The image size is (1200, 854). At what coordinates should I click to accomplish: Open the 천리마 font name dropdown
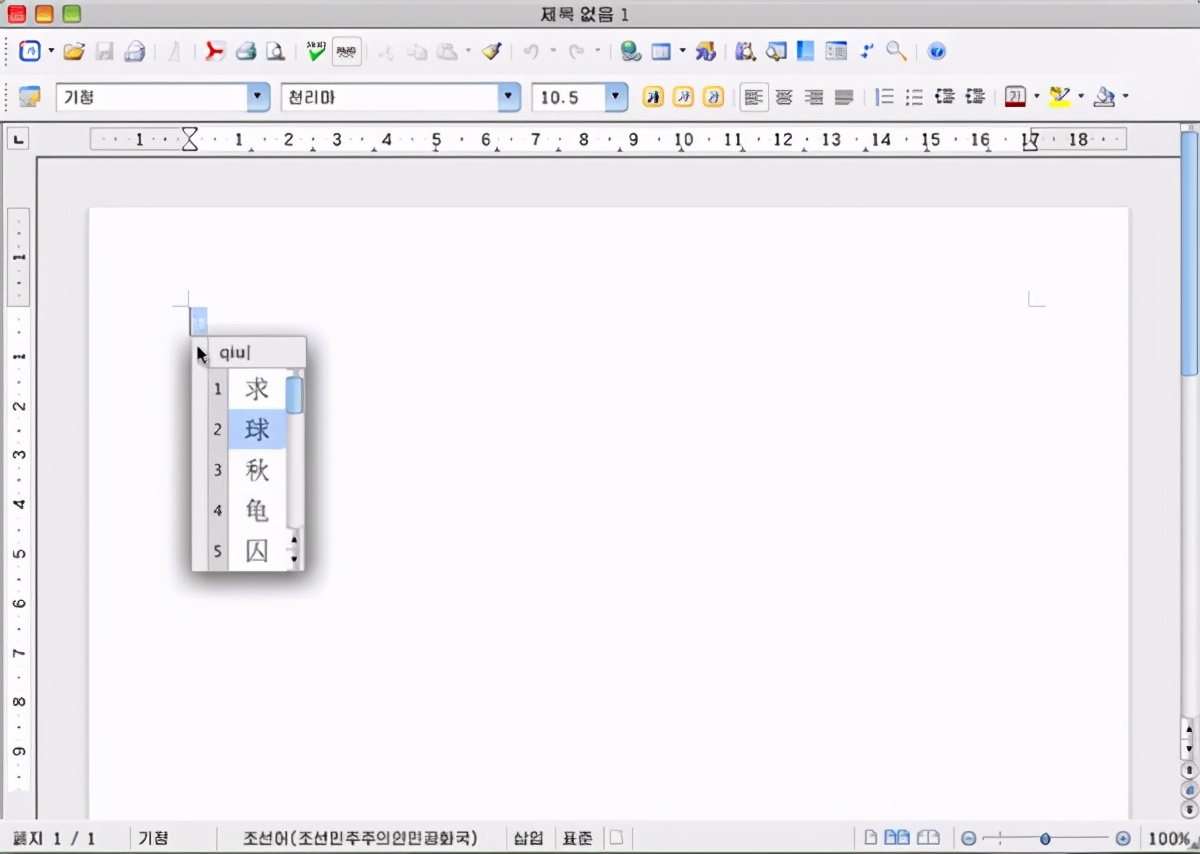point(509,97)
